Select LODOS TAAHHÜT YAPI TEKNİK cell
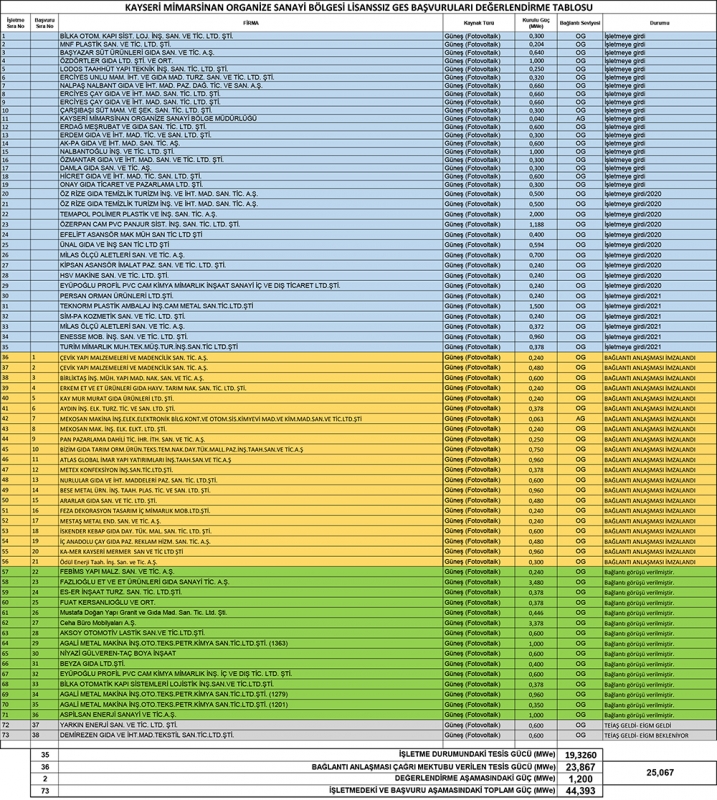 [x=251, y=69]
